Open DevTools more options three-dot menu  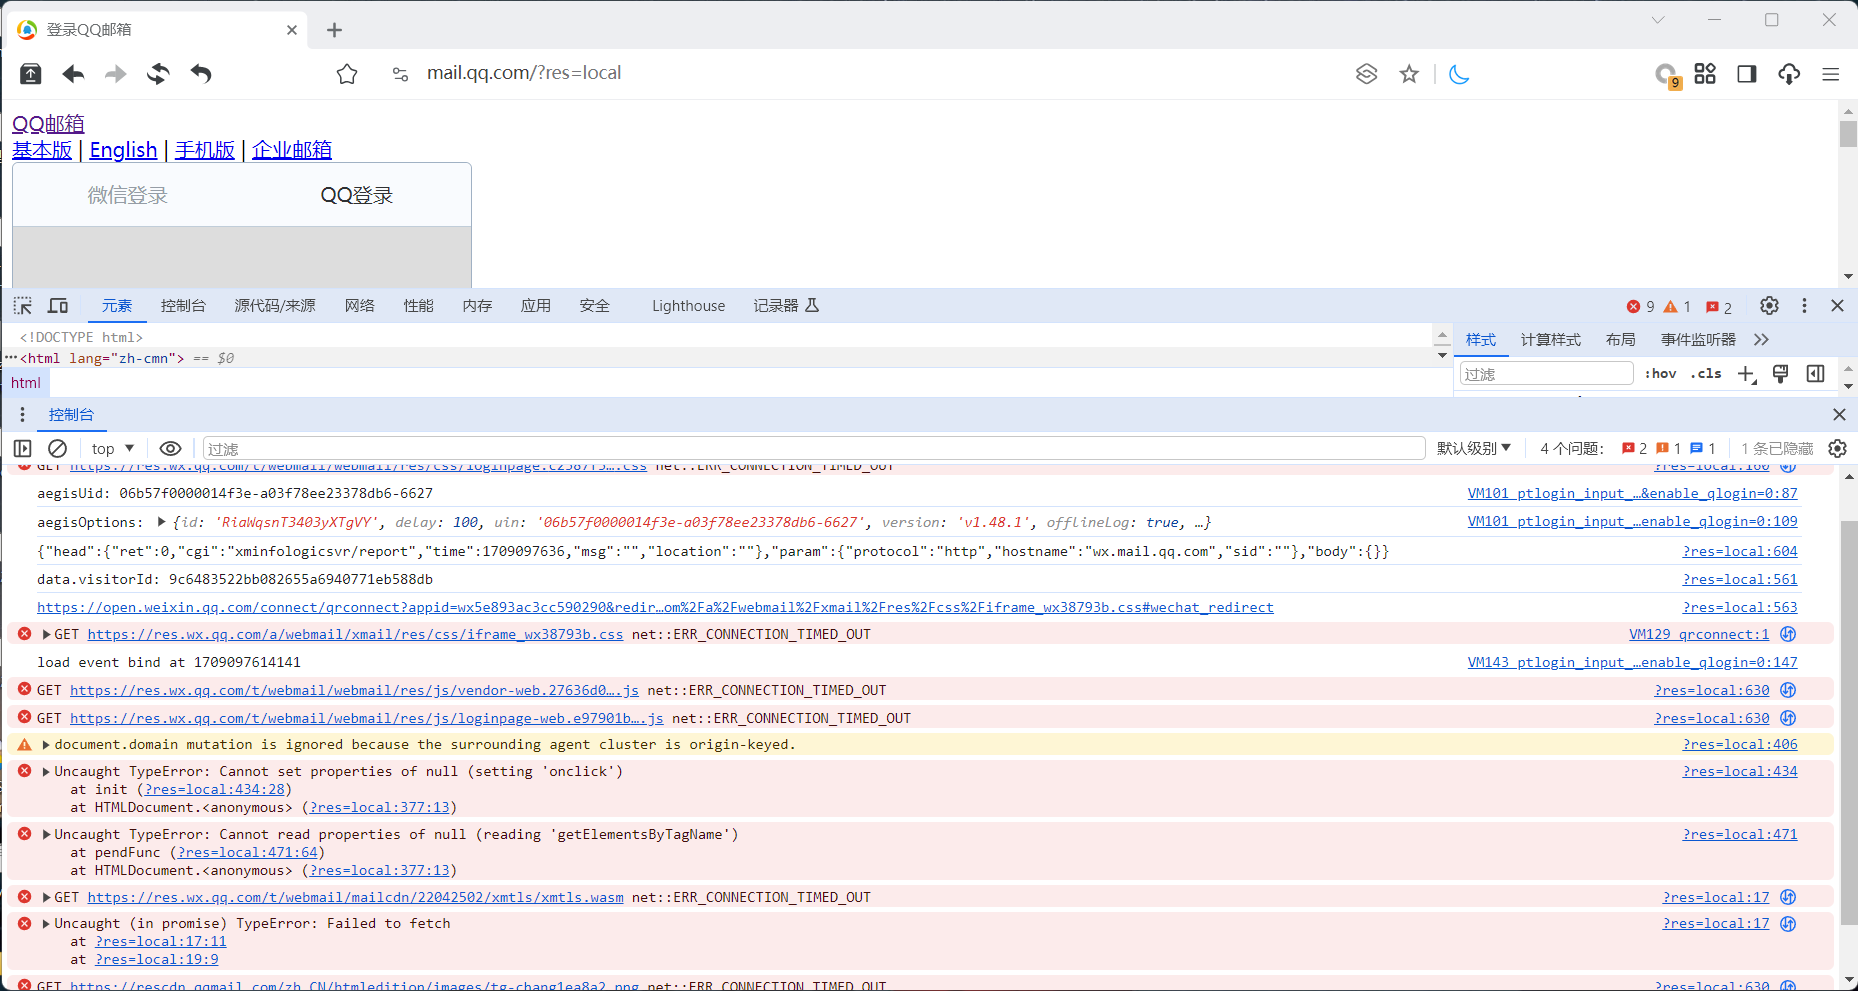(1804, 306)
